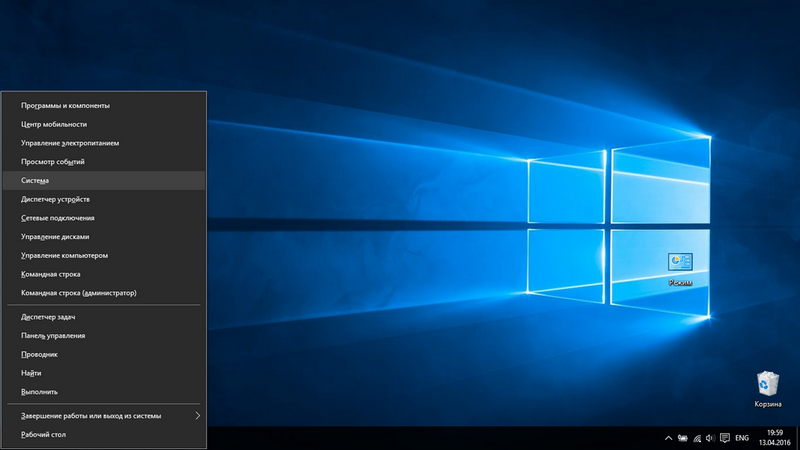800x450 pixels.
Task: Choose Найти in the menu
Action: pyautogui.click(x=104, y=373)
